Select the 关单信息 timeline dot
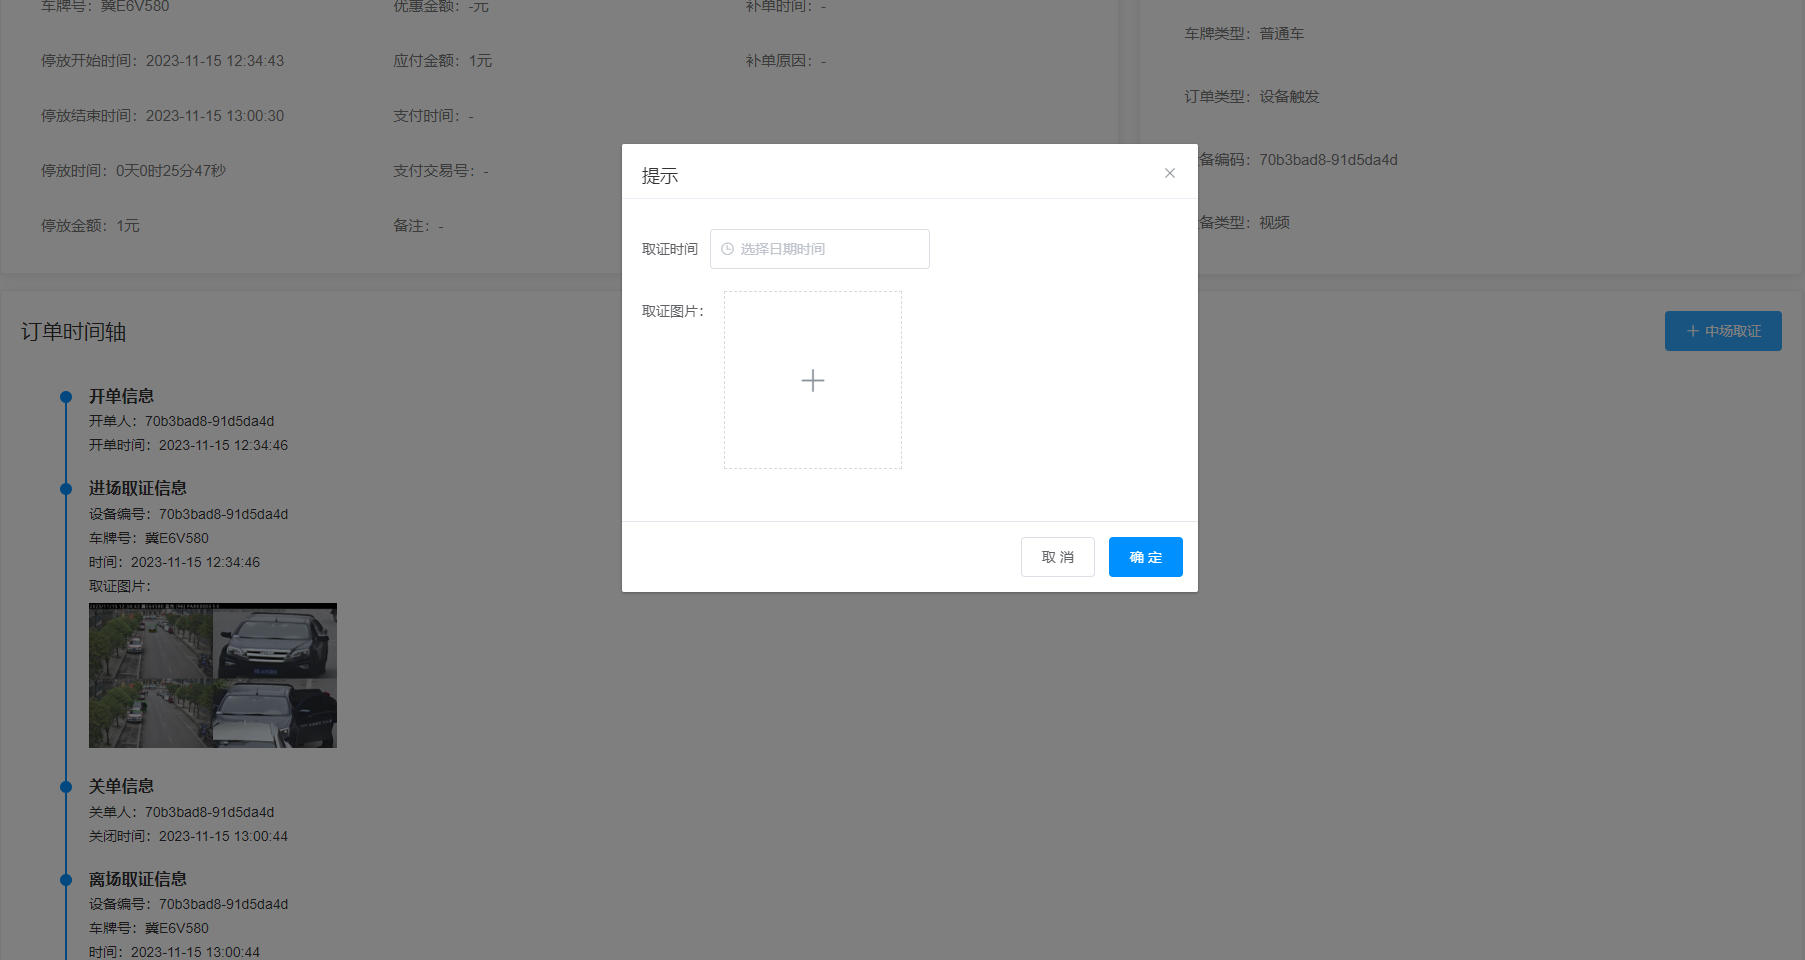Viewport: 1805px width, 960px height. click(x=66, y=787)
